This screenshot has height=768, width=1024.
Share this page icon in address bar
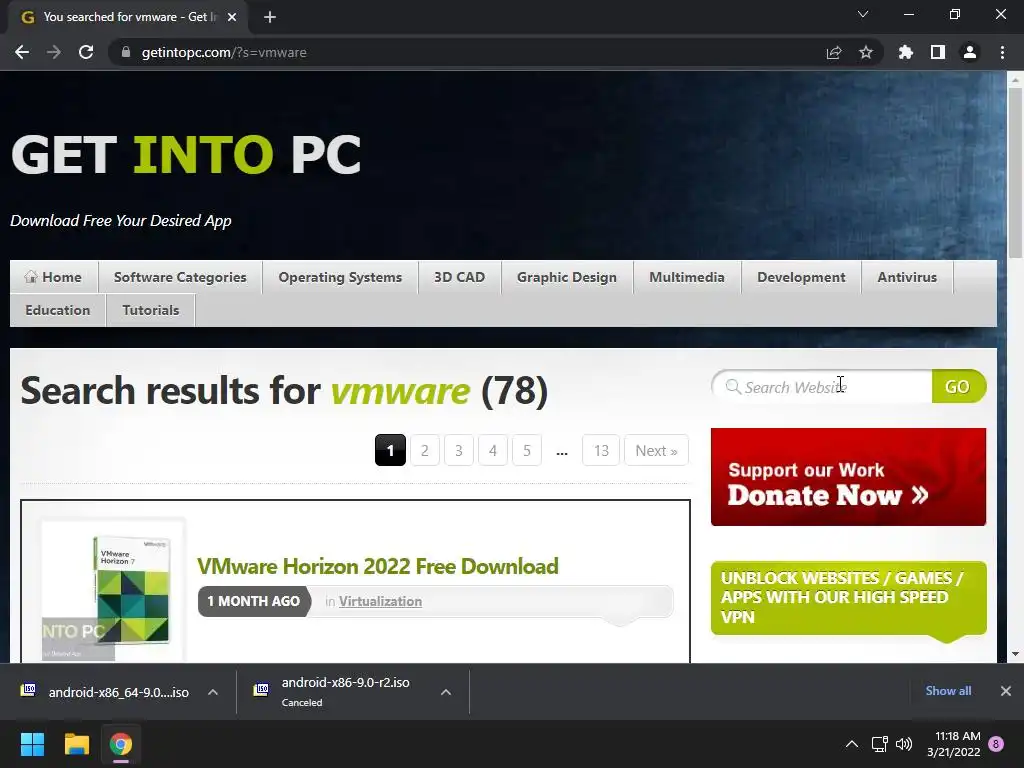(x=834, y=52)
